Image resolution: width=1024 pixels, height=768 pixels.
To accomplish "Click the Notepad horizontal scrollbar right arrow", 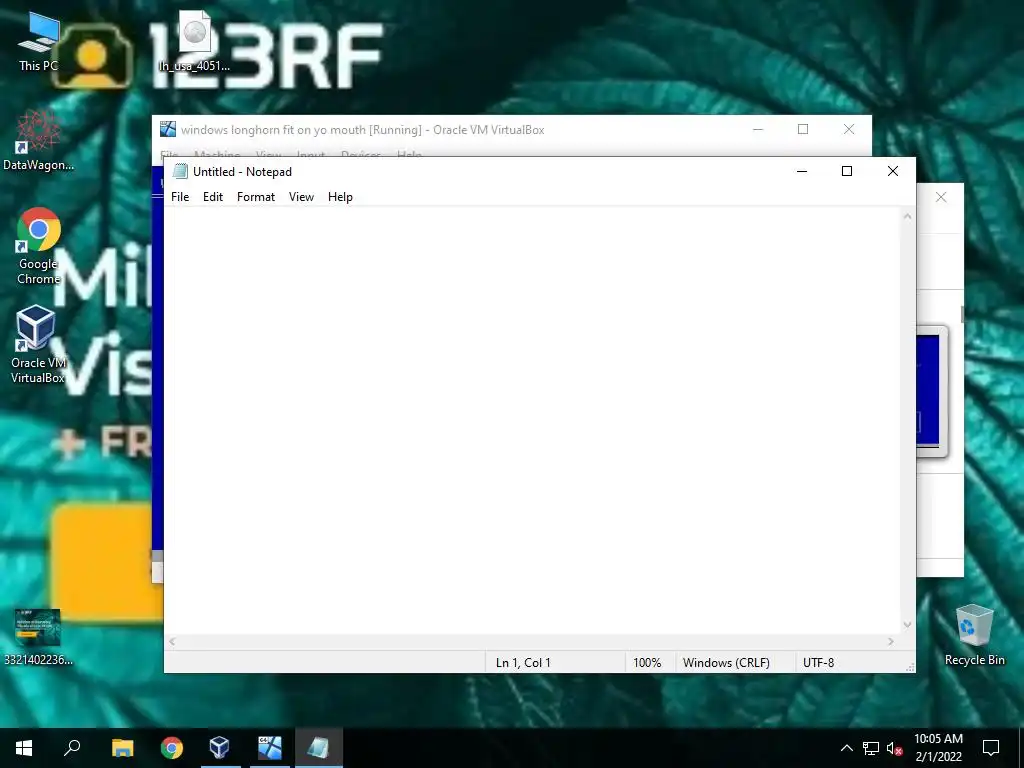I will coord(891,642).
